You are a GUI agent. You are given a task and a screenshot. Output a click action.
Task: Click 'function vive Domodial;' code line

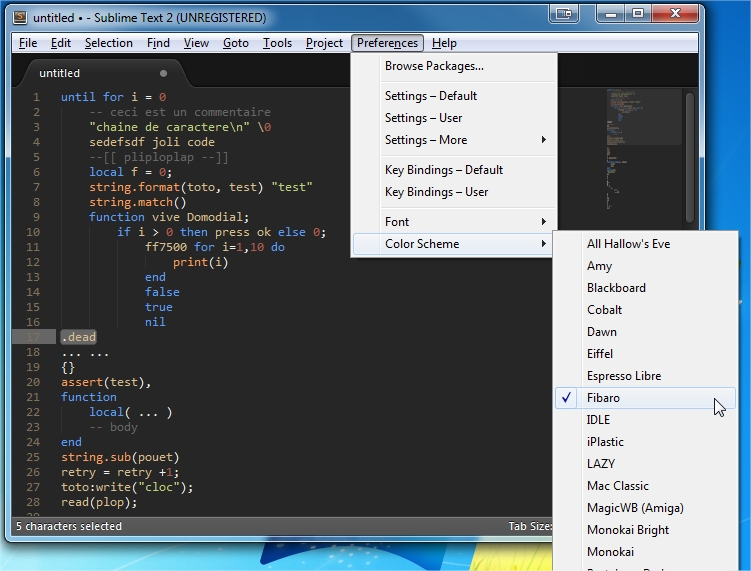click(169, 217)
